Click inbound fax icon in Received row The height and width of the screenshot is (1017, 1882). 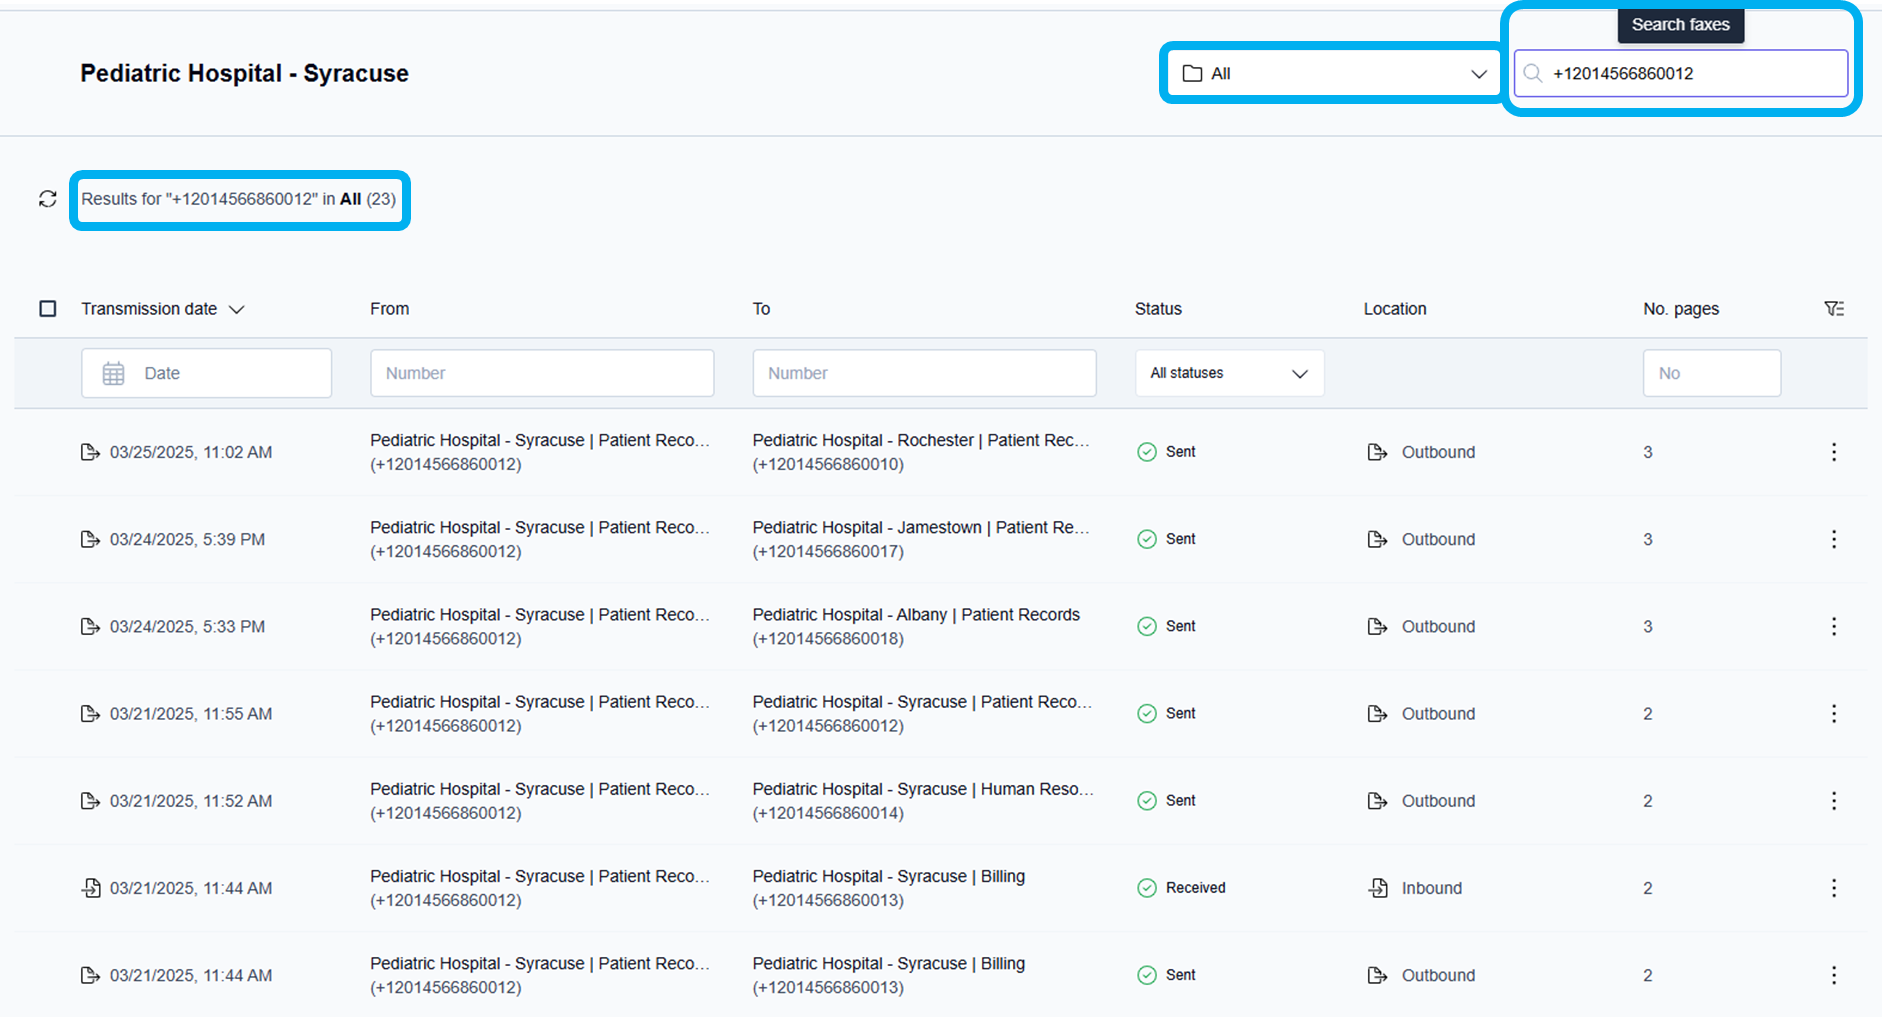coord(1377,888)
